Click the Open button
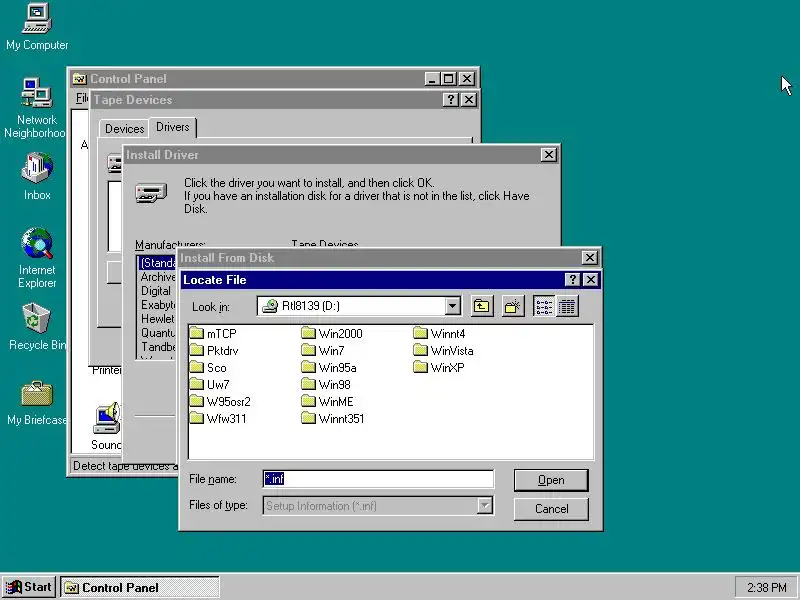This screenshot has height=600, width=800. coord(551,480)
